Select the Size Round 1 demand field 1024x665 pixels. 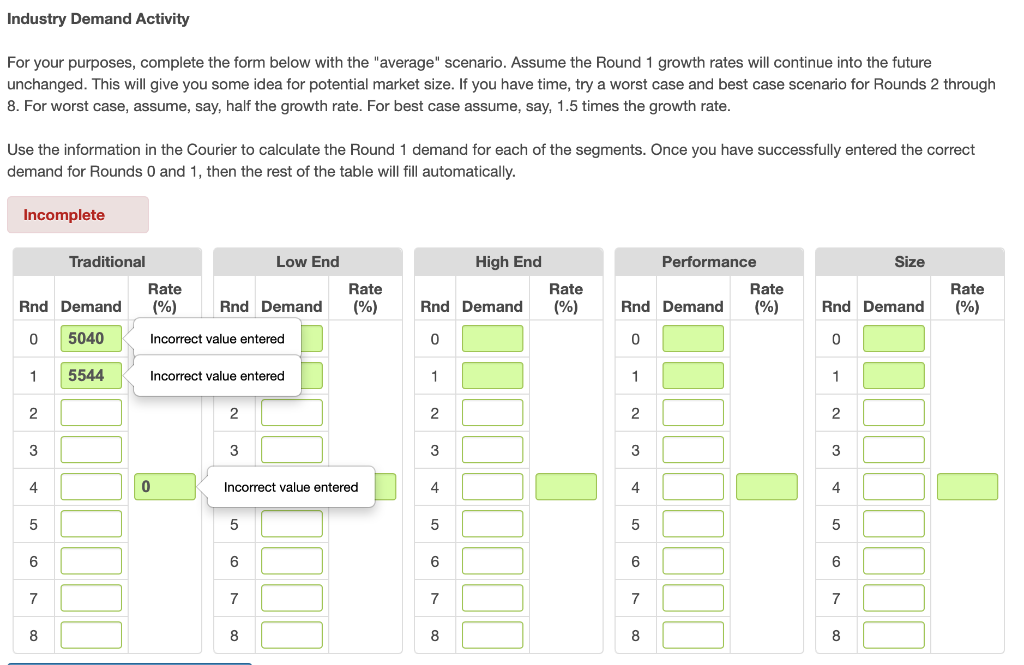(x=893, y=376)
